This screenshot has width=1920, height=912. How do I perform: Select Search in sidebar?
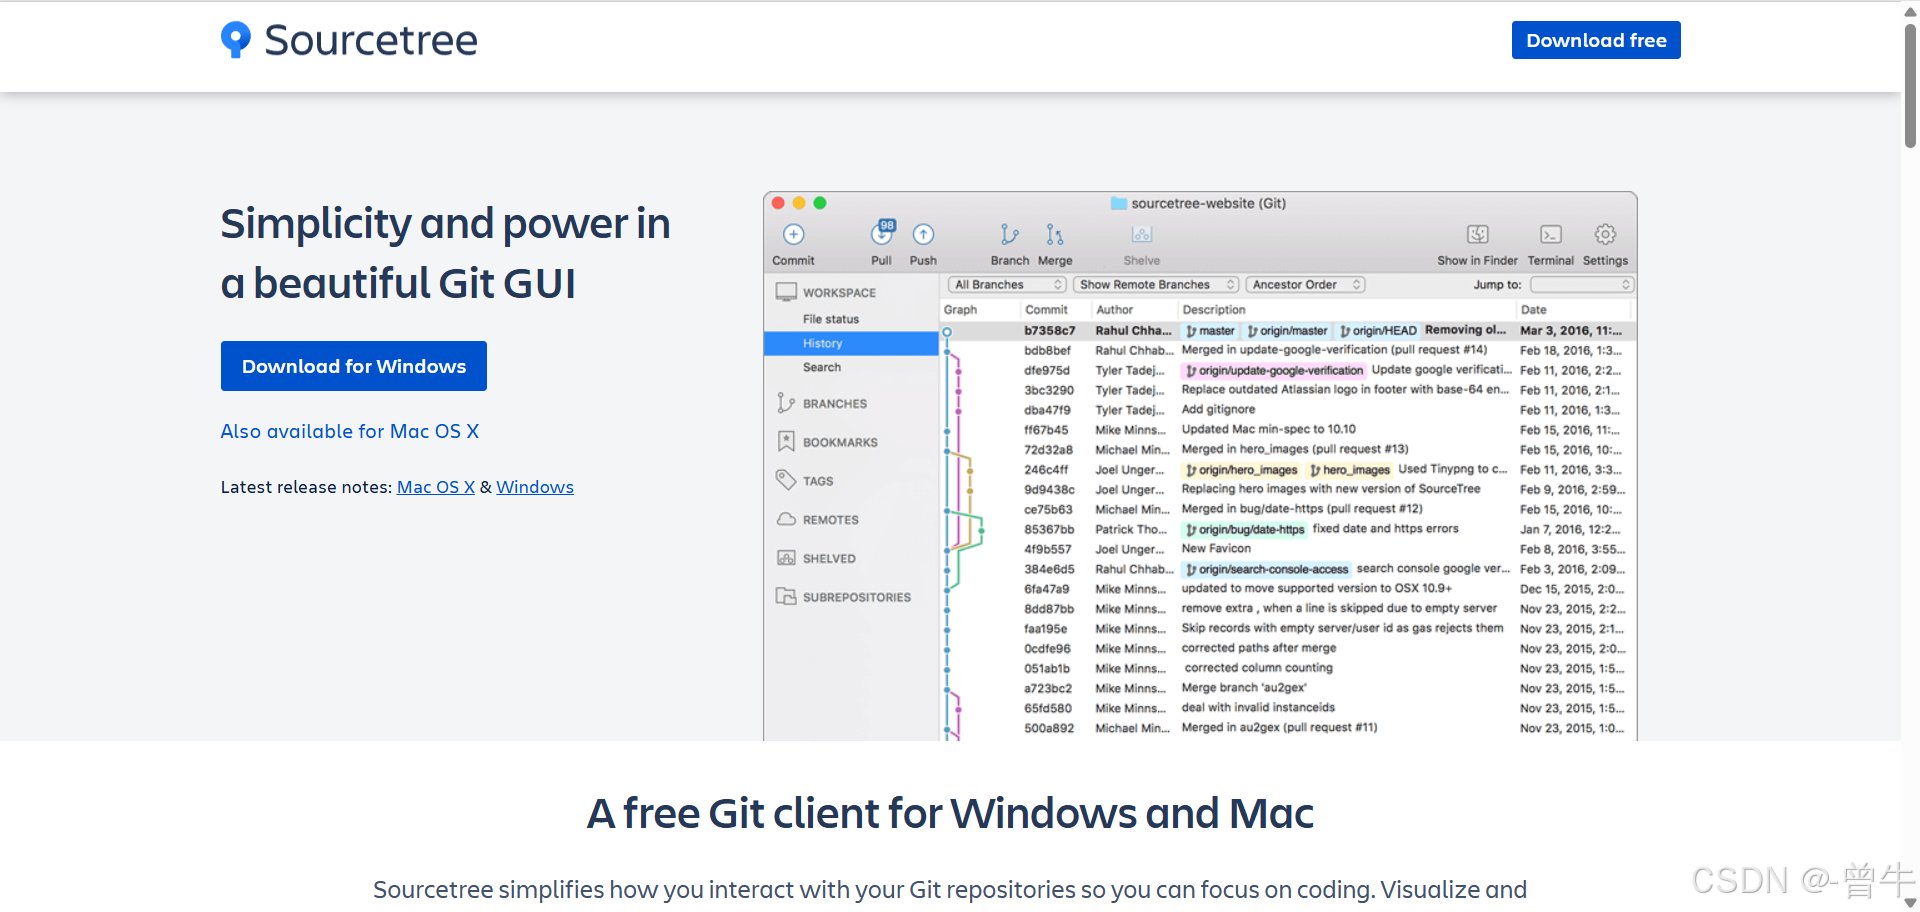(x=822, y=367)
